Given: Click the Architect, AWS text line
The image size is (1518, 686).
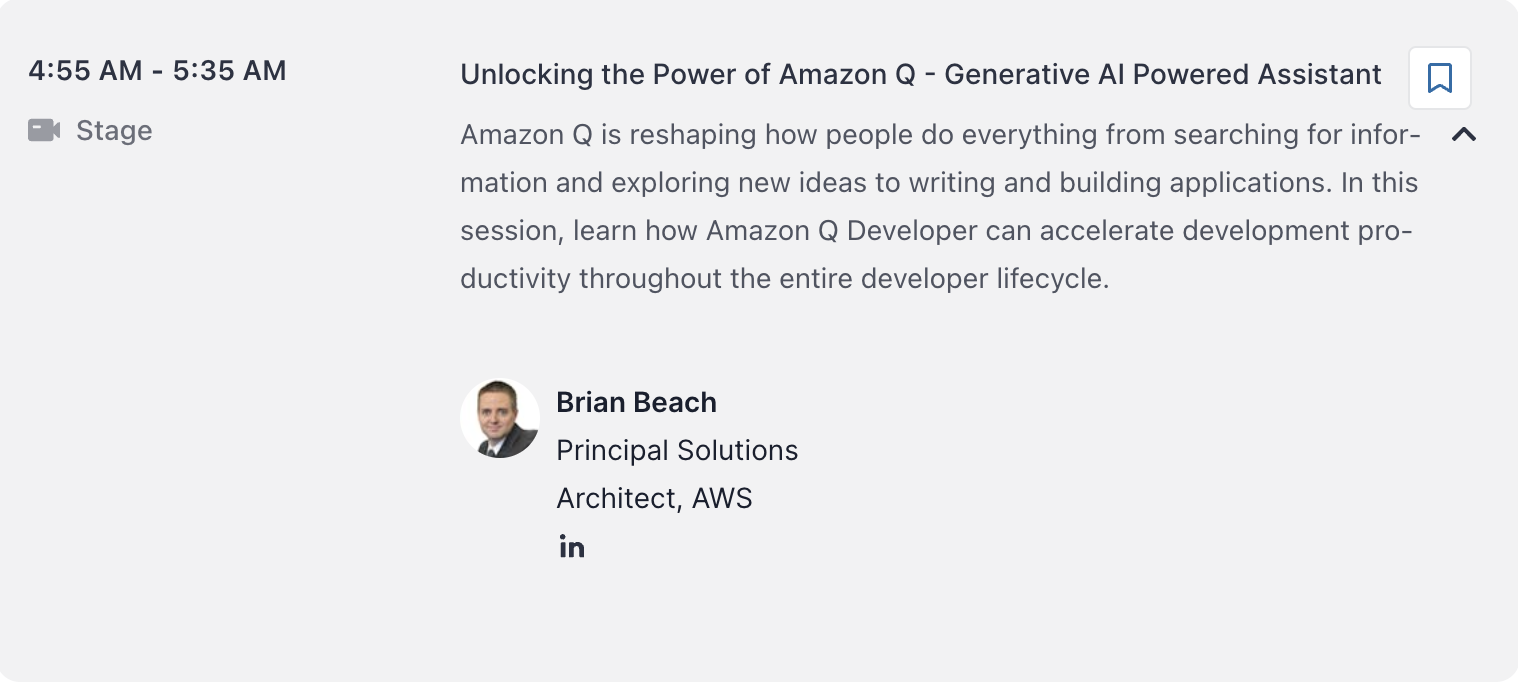Looking at the screenshot, I should [654, 499].
